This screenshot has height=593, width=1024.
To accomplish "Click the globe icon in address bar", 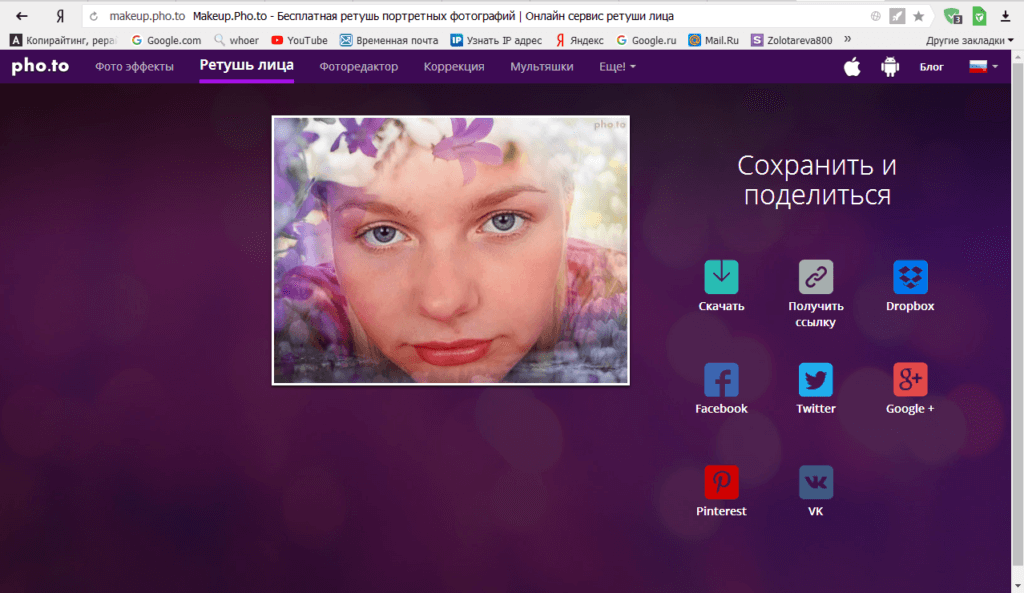I will [876, 16].
